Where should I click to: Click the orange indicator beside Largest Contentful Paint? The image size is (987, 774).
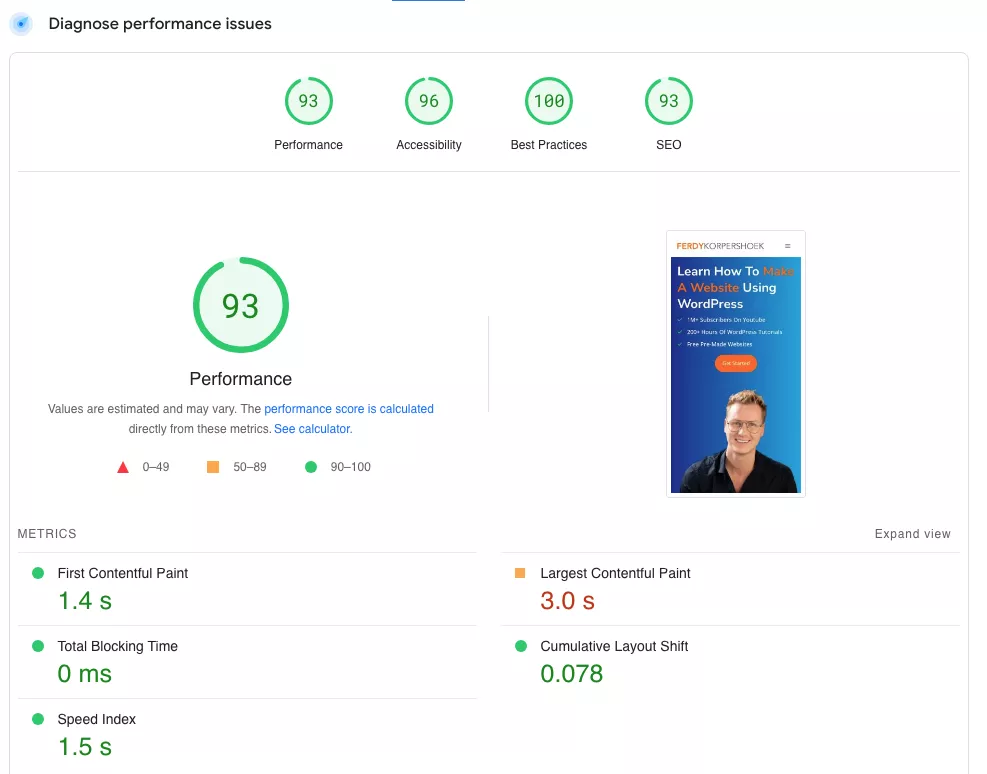click(x=521, y=573)
